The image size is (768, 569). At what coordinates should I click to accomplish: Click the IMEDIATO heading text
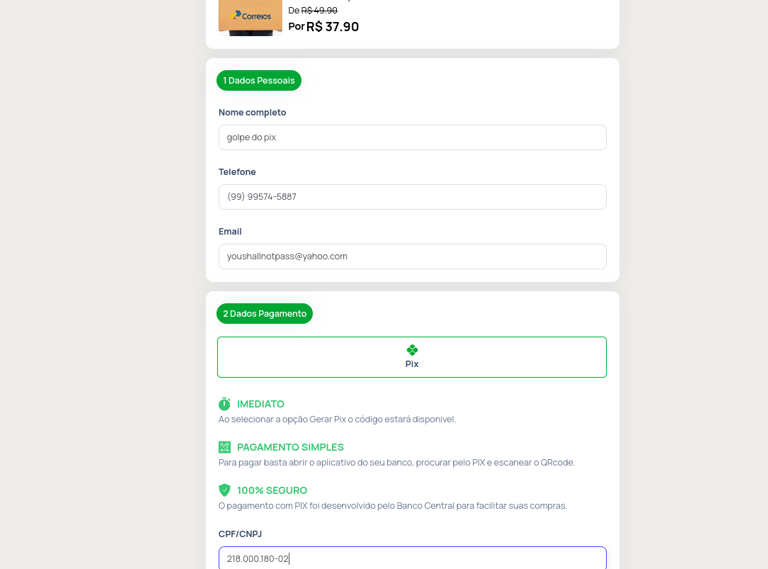point(261,404)
